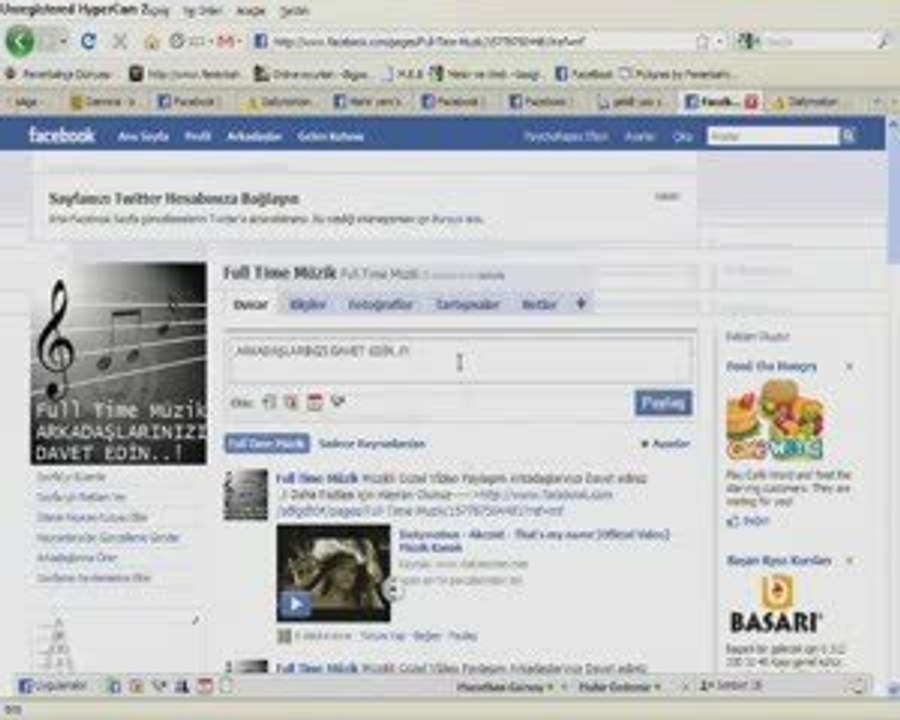Click the Beğen like link under video post

427,636
